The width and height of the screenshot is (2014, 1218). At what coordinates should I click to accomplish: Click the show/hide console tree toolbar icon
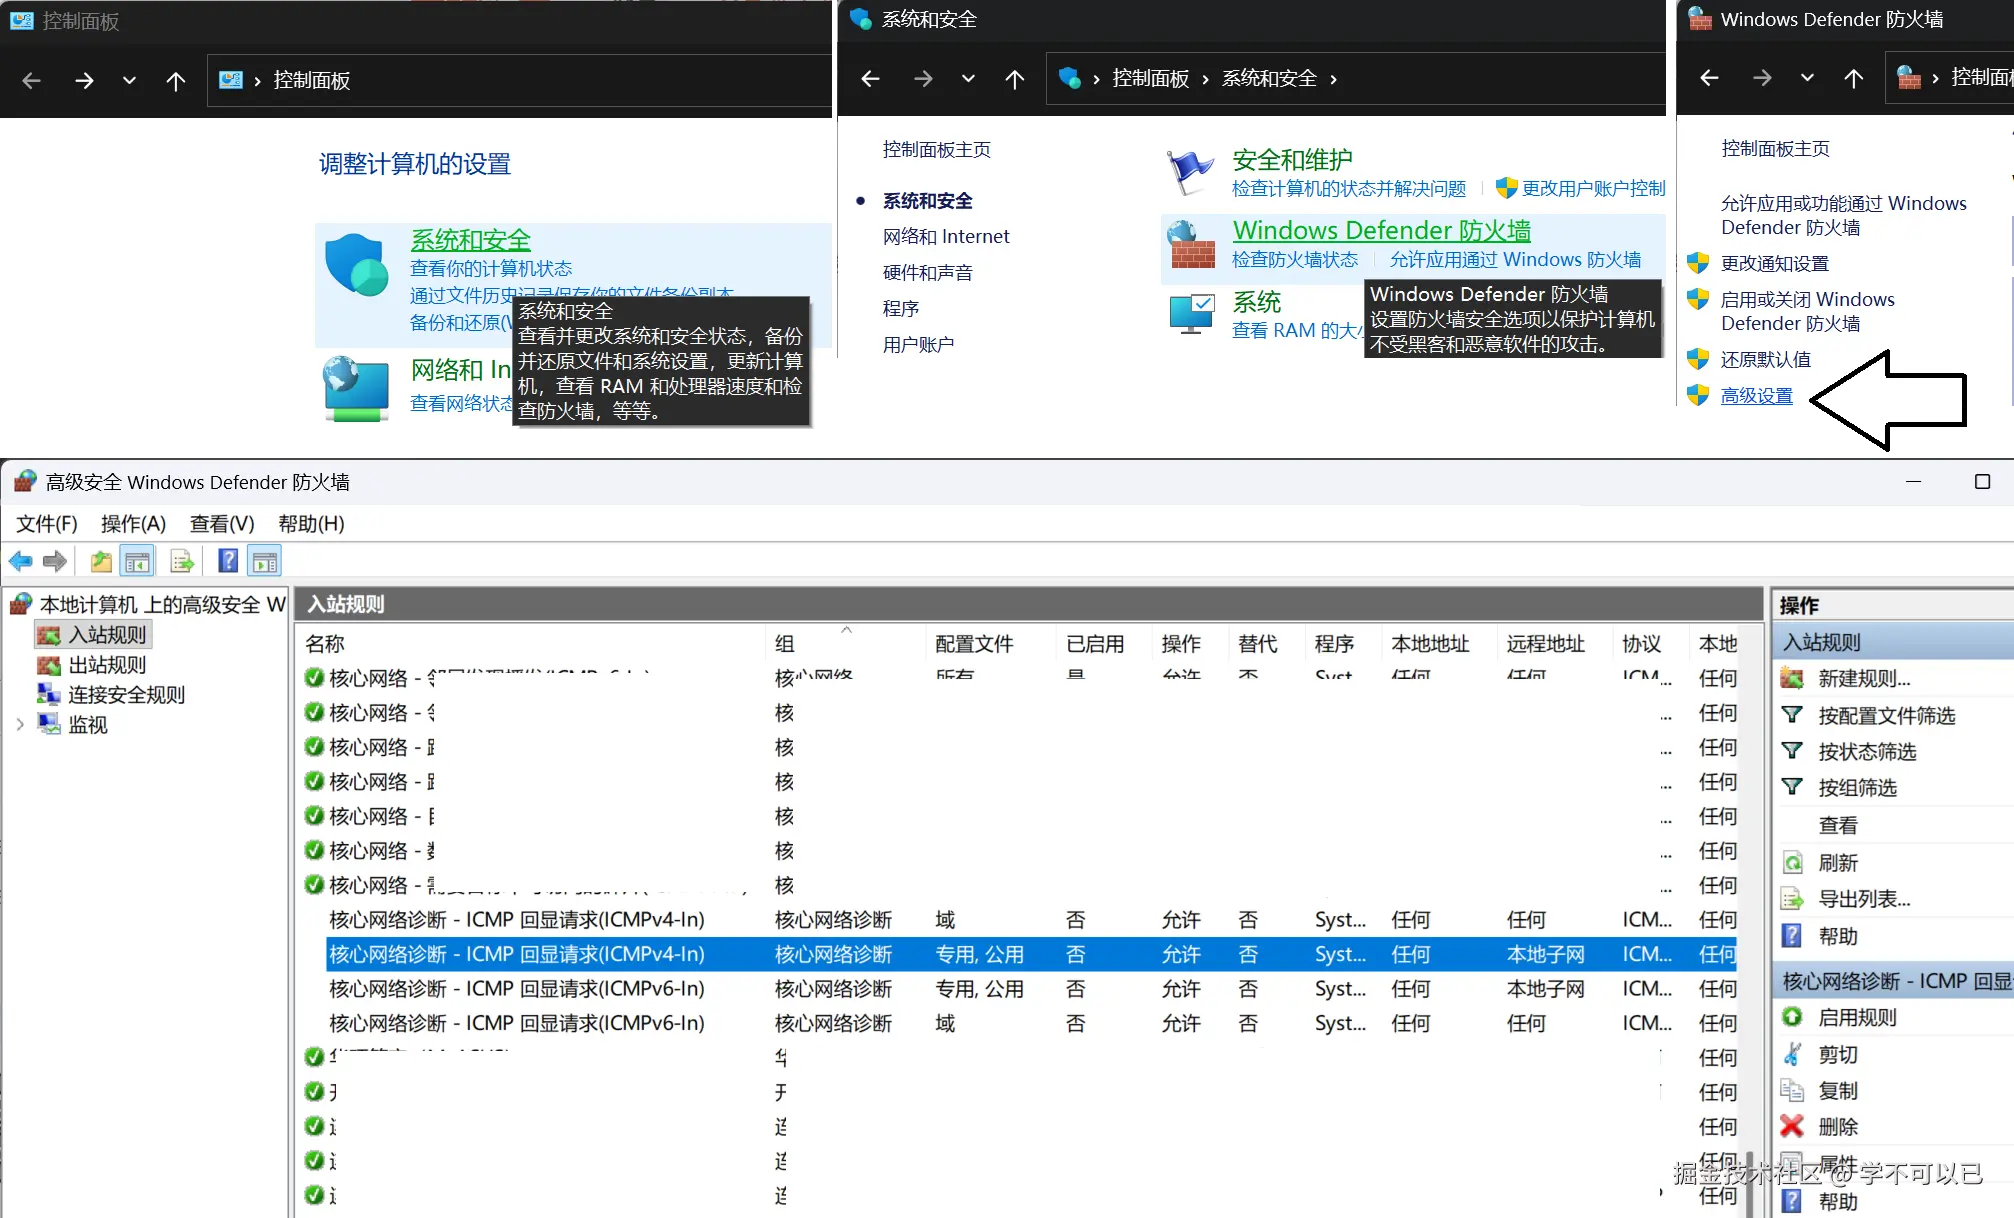137,561
